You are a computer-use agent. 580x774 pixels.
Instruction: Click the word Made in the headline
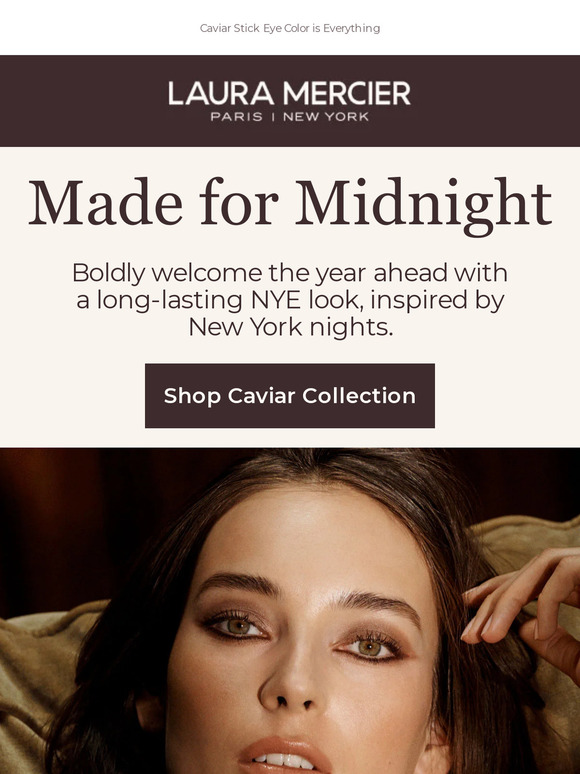click(x=105, y=202)
